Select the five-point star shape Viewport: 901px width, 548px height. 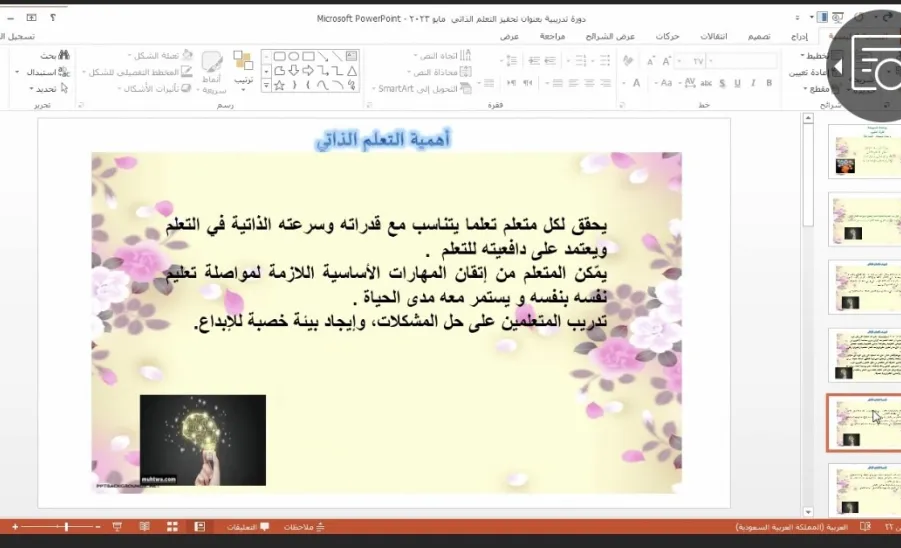coord(279,86)
